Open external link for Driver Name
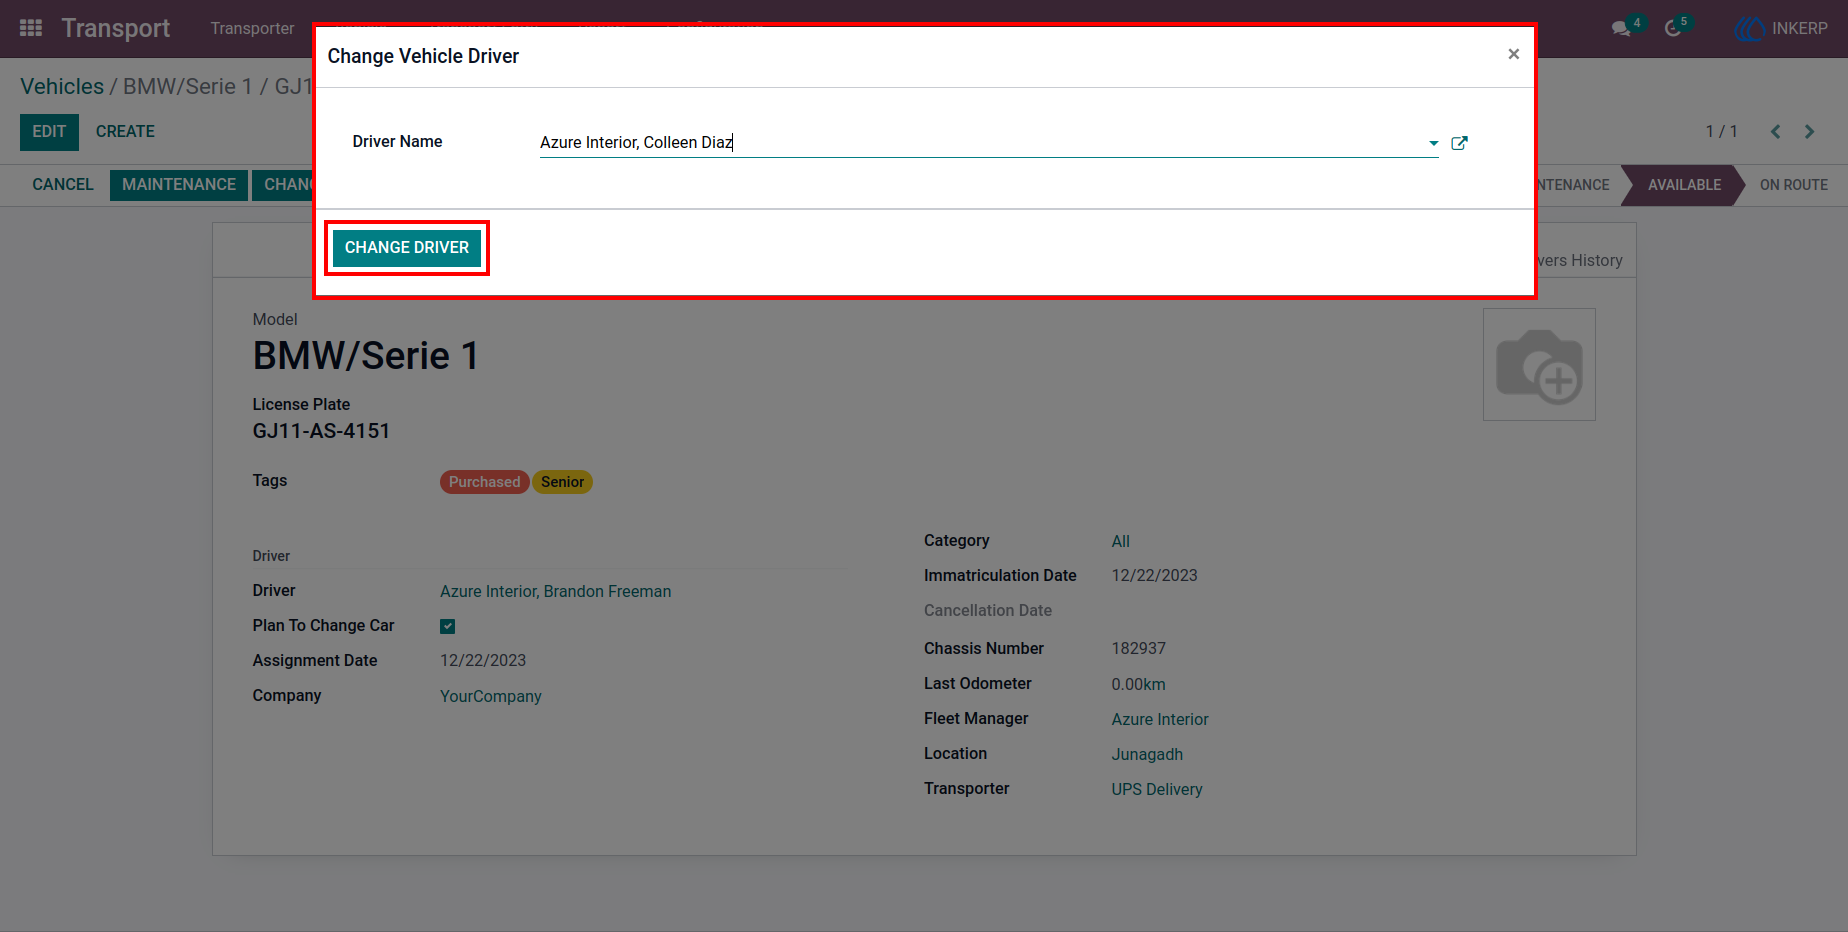 [x=1459, y=143]
